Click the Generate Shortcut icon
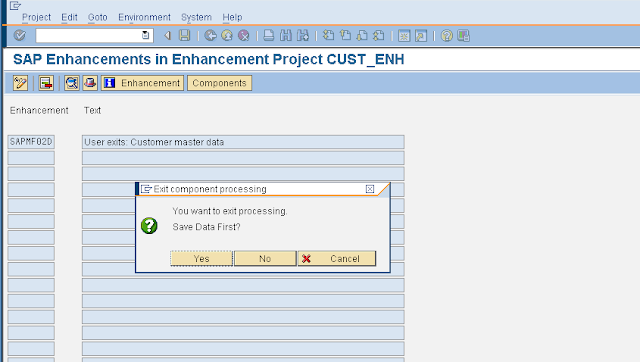640x362 pixels. point(421,36)
